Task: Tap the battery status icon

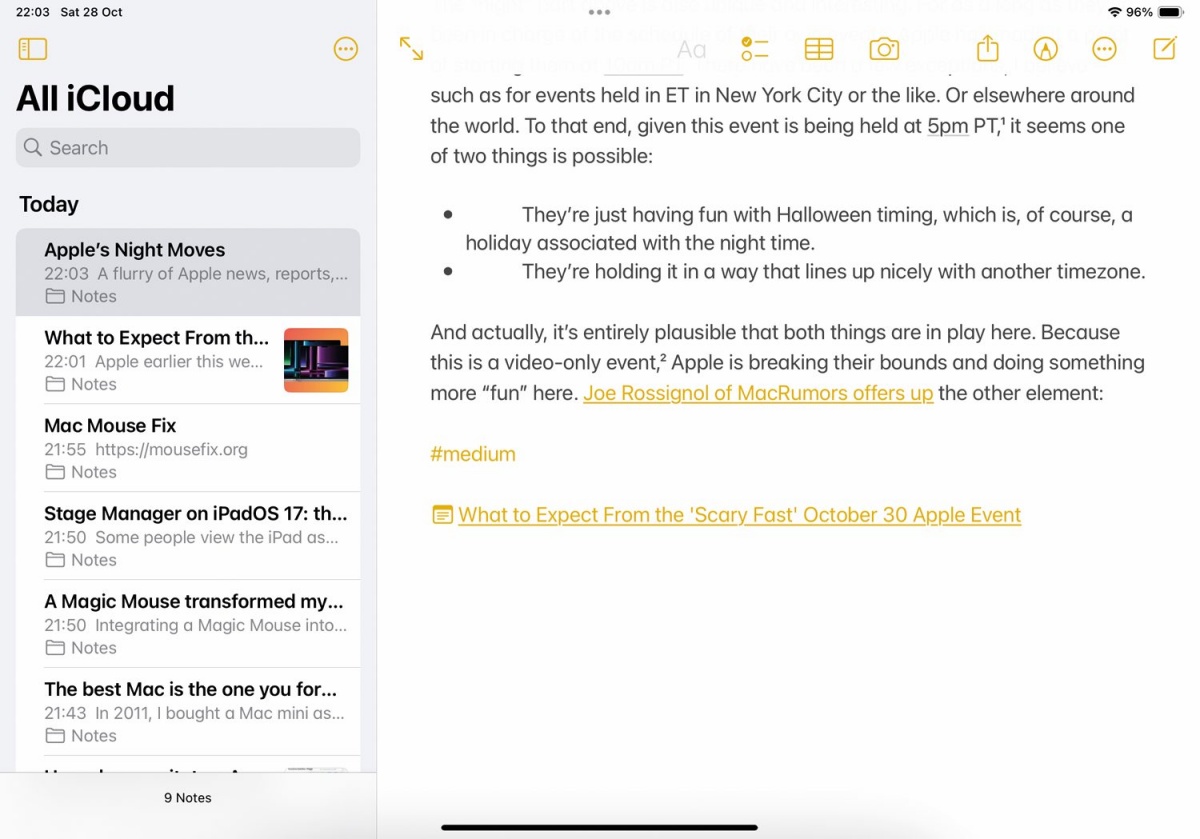Action: (1170, 12)
